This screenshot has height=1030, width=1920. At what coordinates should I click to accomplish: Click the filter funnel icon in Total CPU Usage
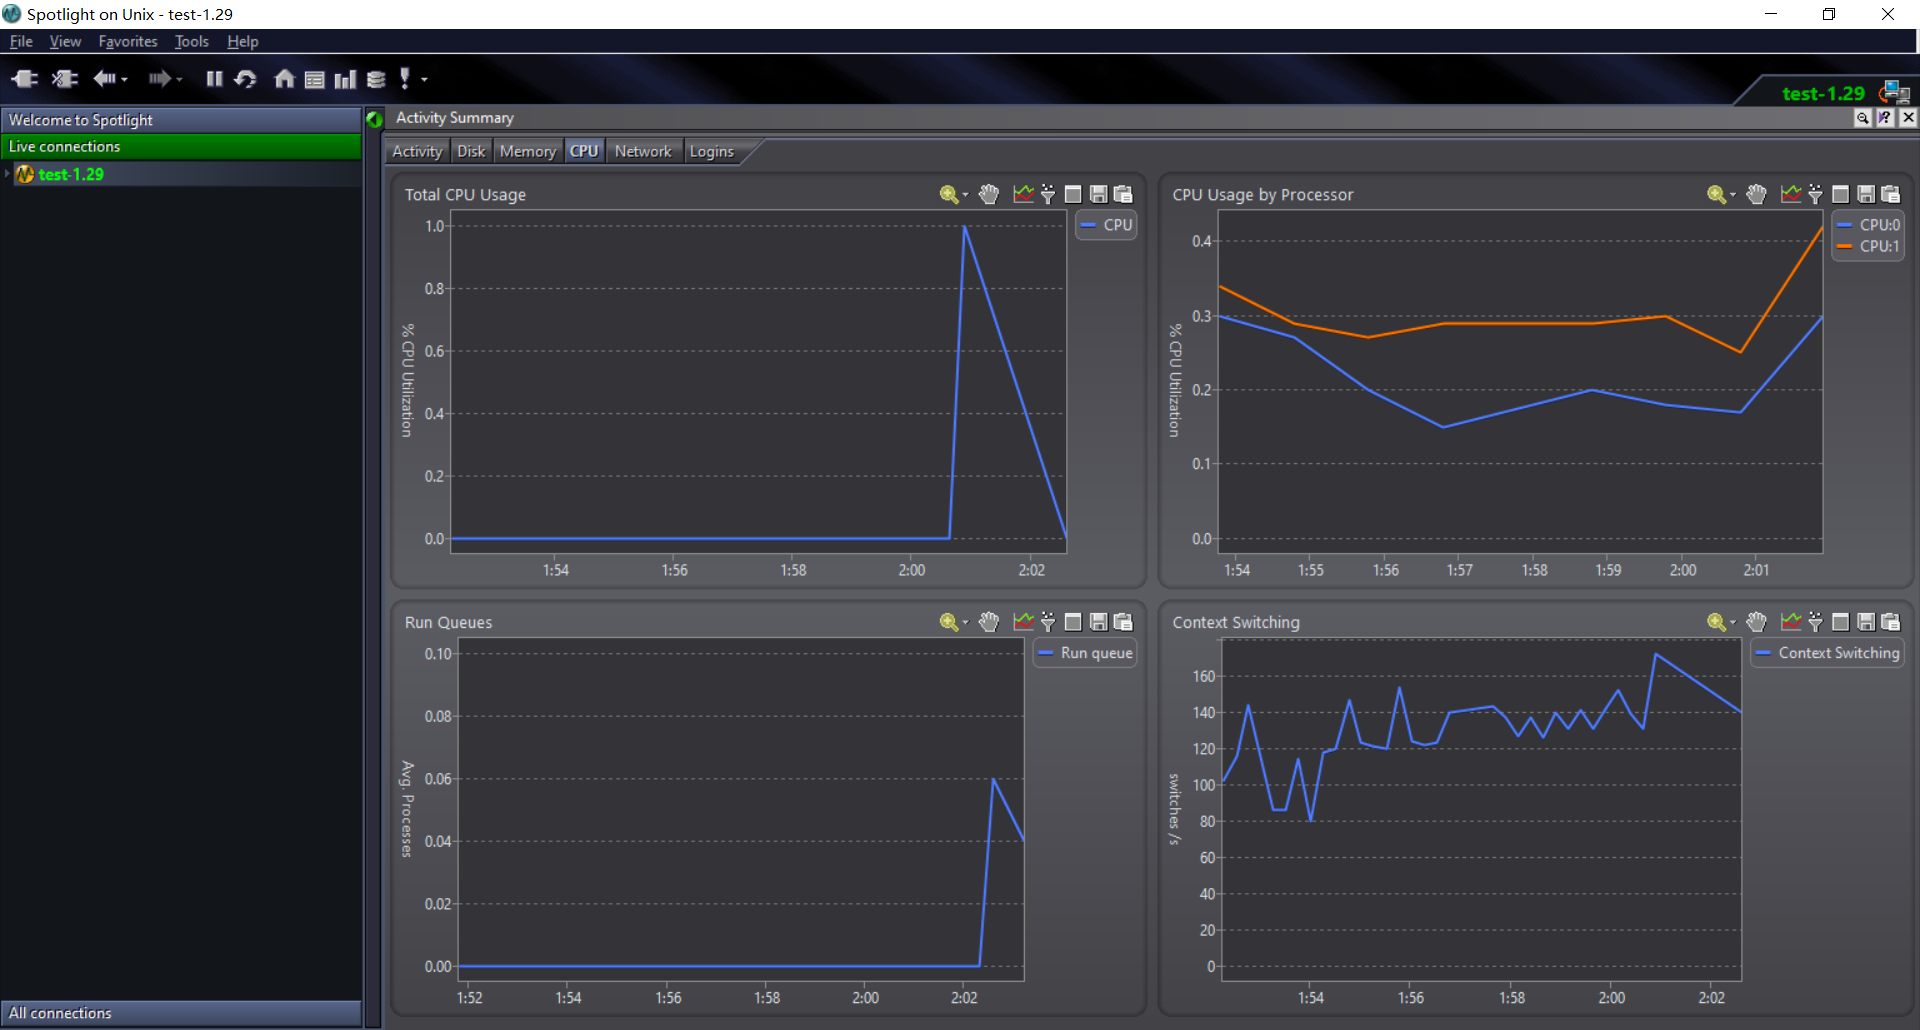[1048, 194]
